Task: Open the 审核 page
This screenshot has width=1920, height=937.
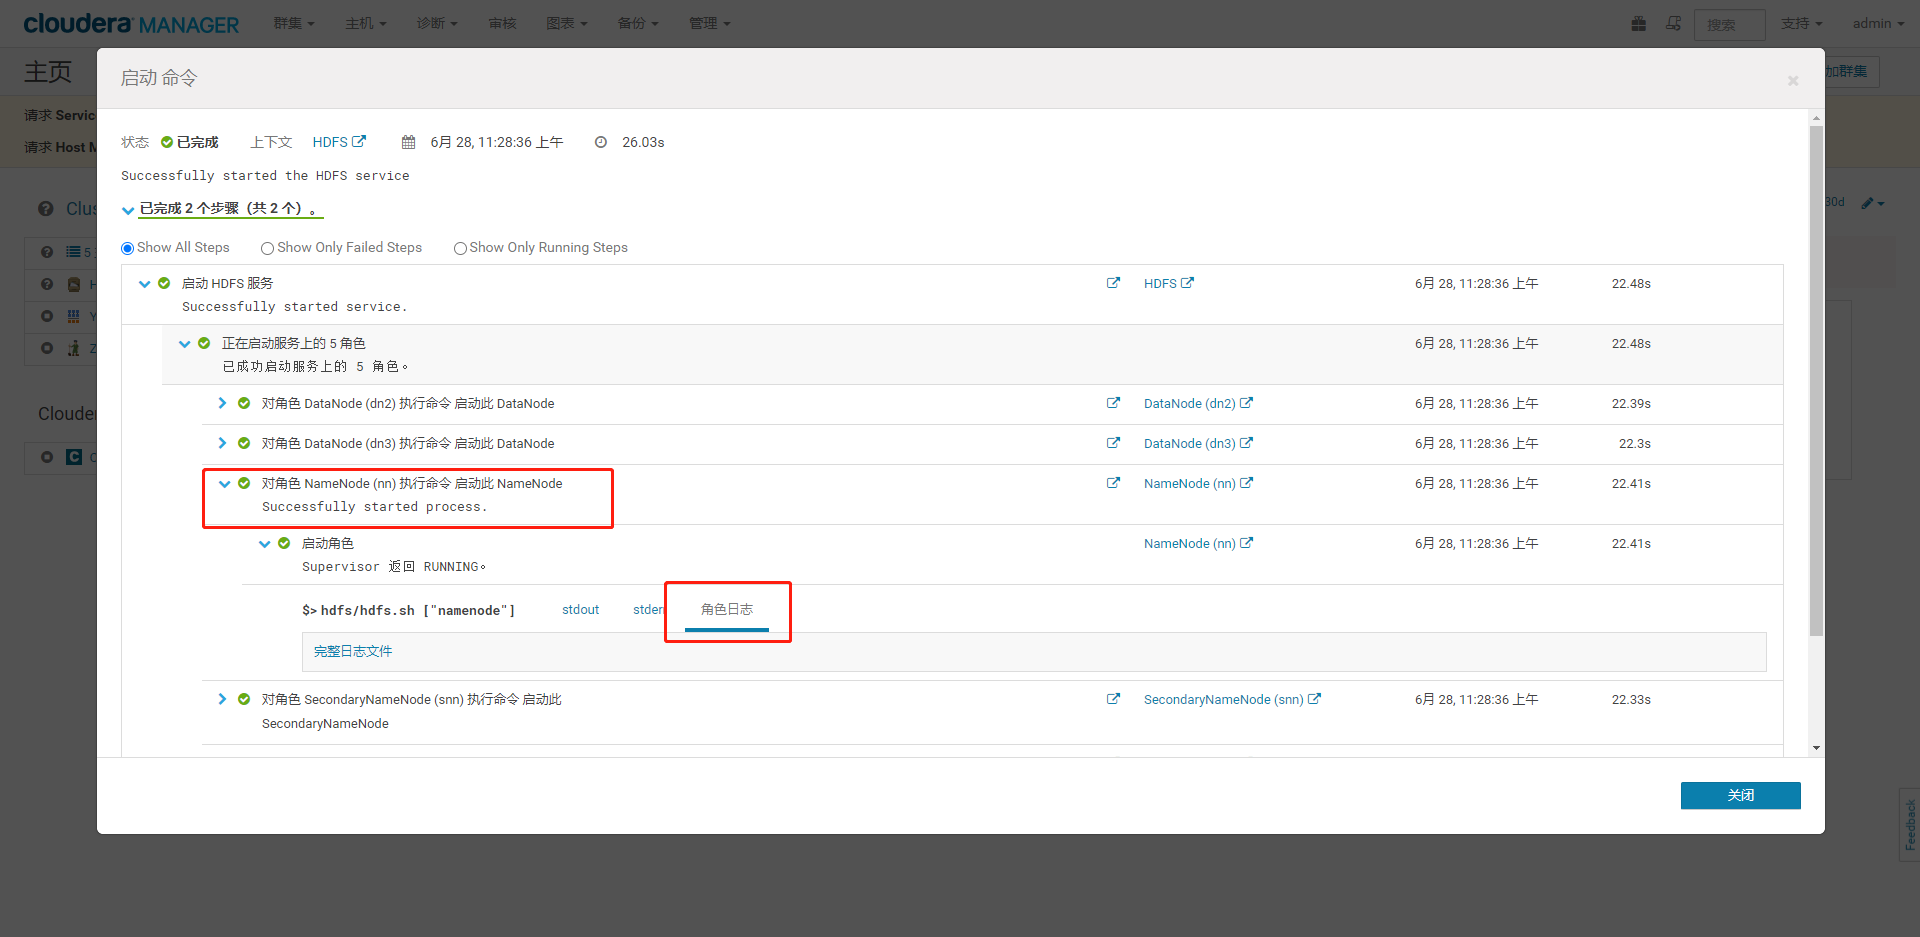Action: tap(502, 23)
